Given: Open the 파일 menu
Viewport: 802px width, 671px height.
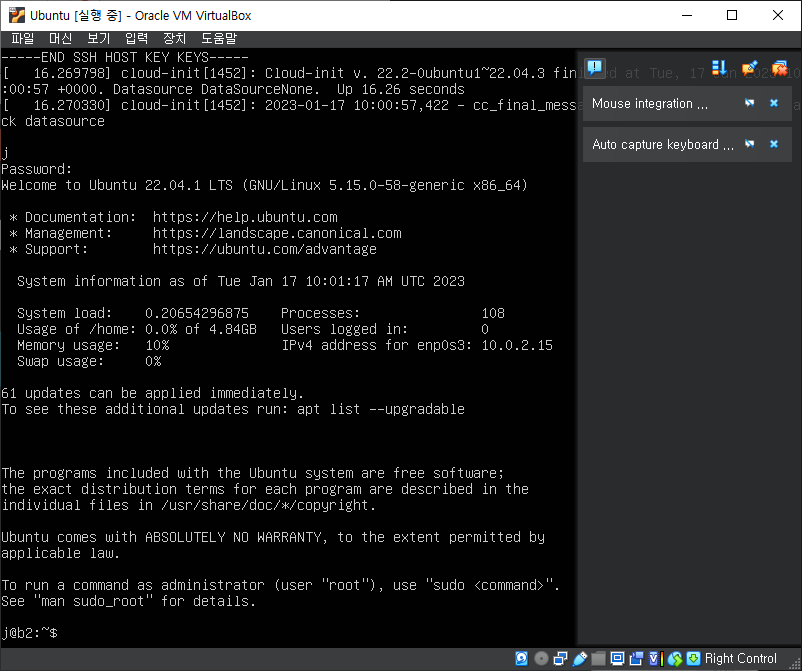Looking at the screenshot, I should (x=23, y=38).
